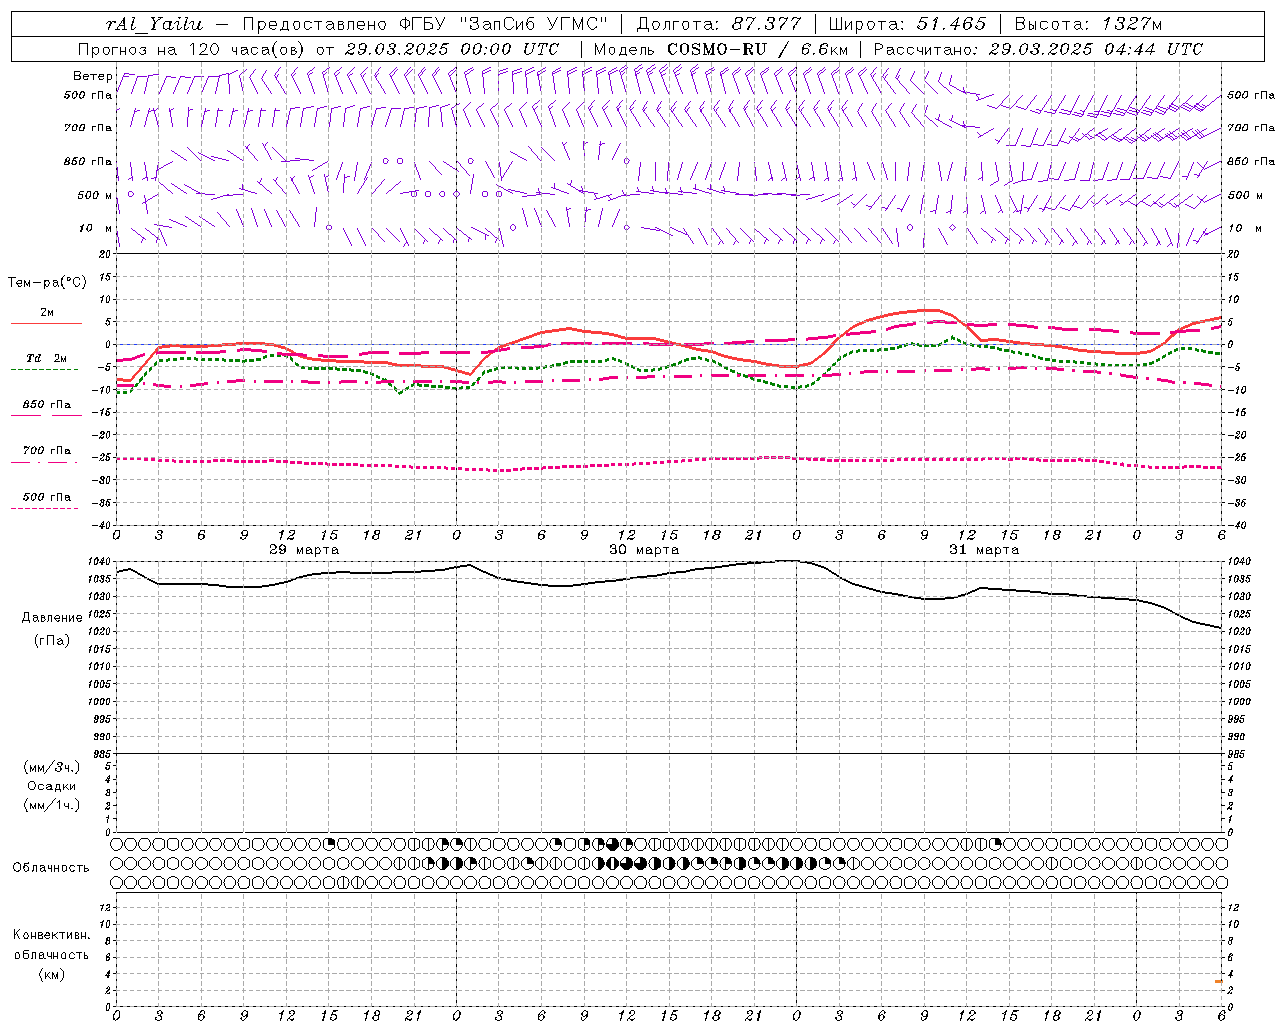Click the Рассчитано: 29.03.2025 04:44 UTC timestamp

pyautogui.click(x=1038, y=49)
